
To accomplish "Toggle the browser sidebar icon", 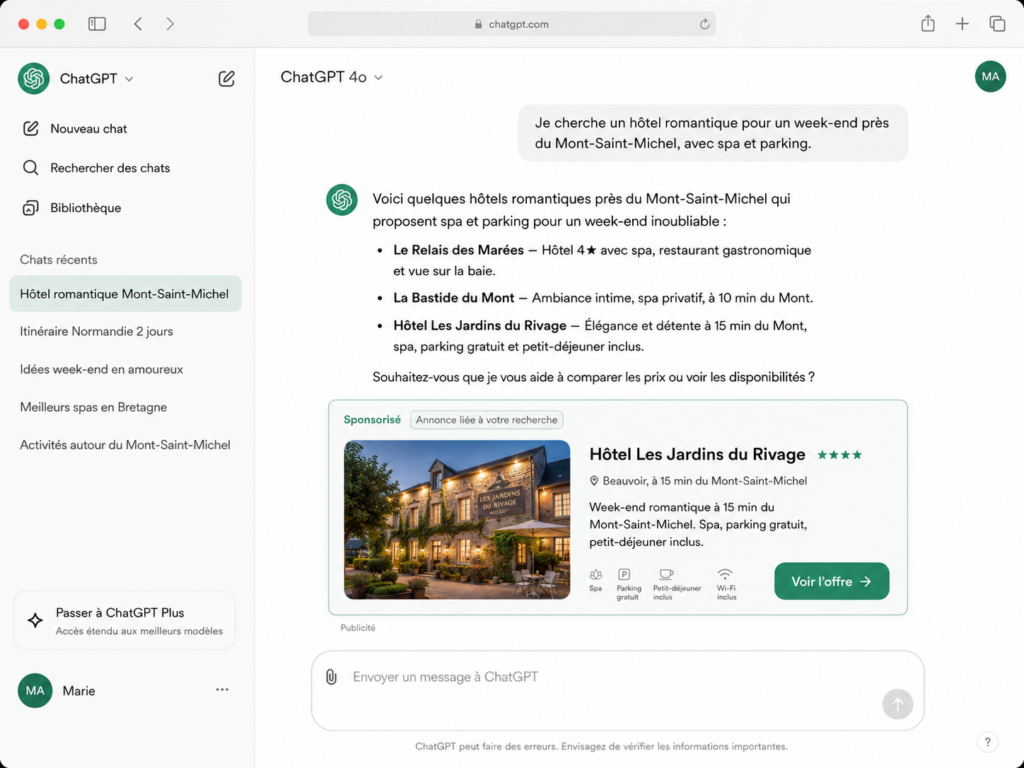I will coord(97,24).
